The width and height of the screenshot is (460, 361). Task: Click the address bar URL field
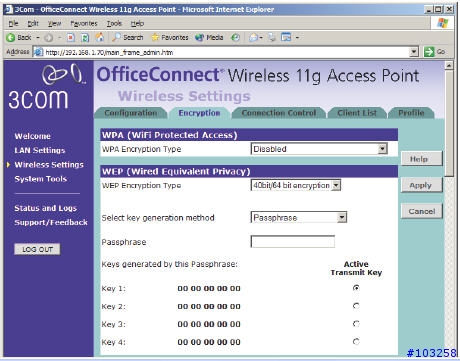[x=226, y=52]
